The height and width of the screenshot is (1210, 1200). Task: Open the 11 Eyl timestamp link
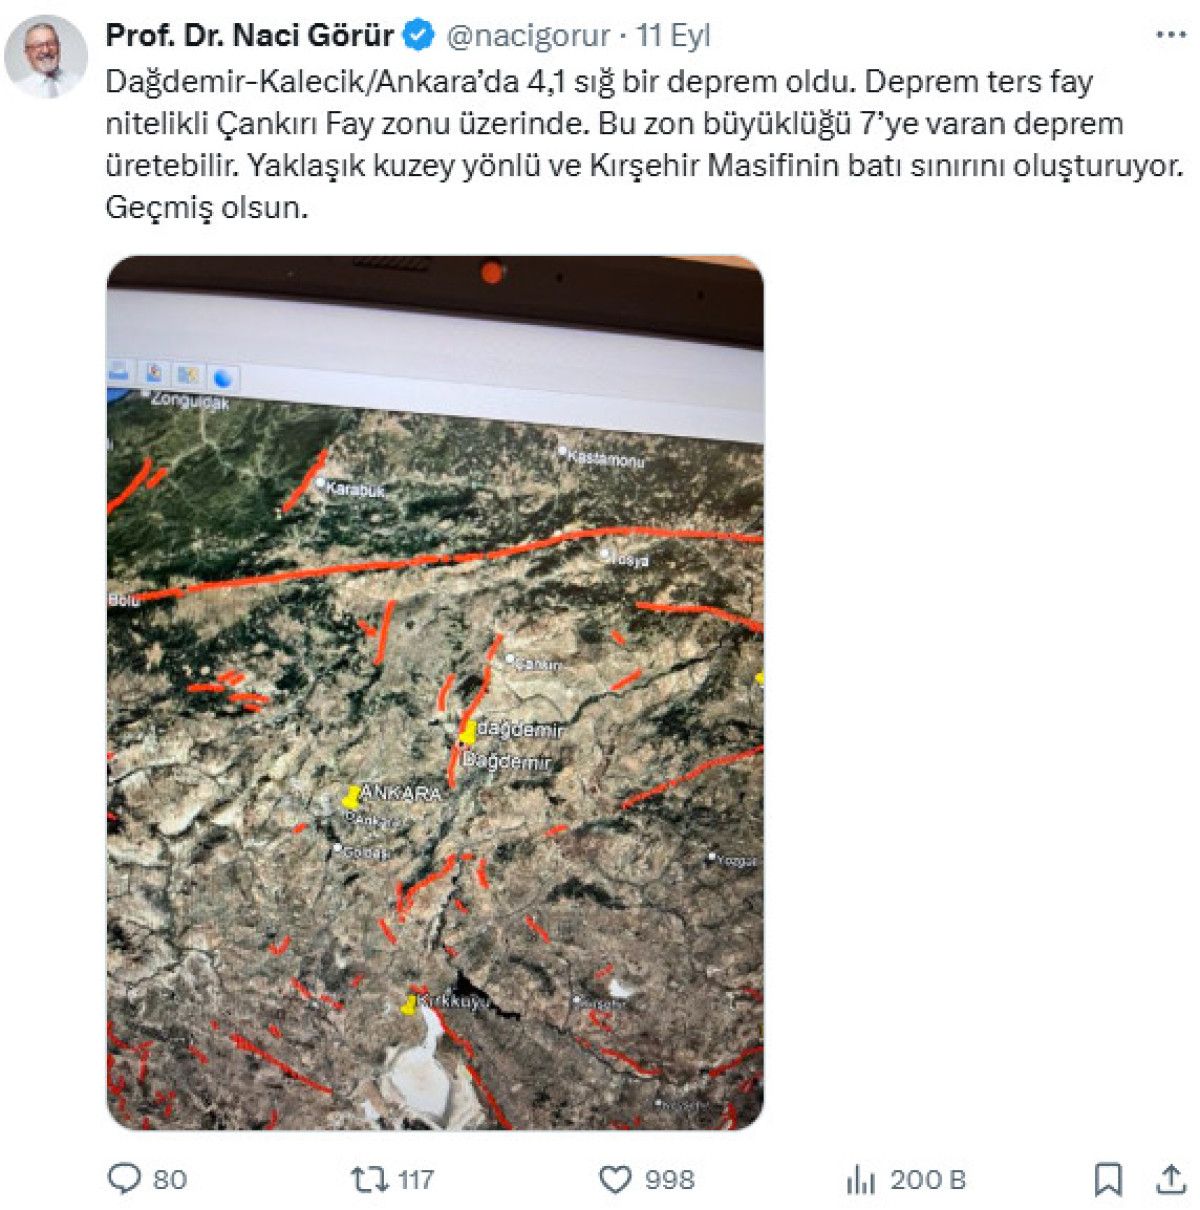673,36
